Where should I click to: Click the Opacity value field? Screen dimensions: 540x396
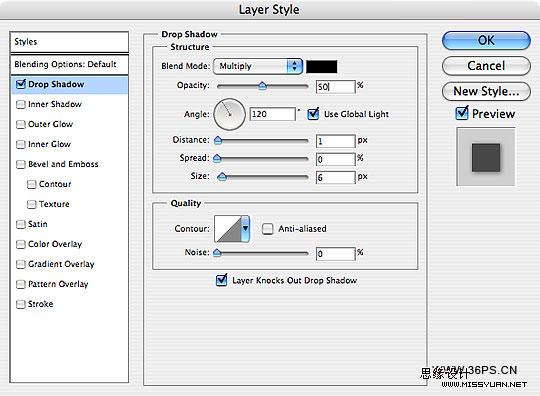[335, 87]
